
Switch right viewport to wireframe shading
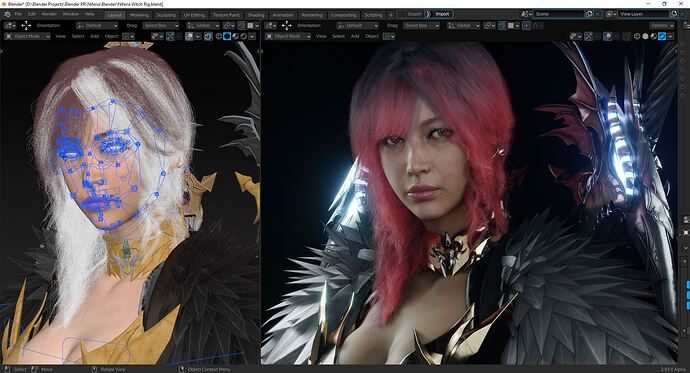click(637, 37)
